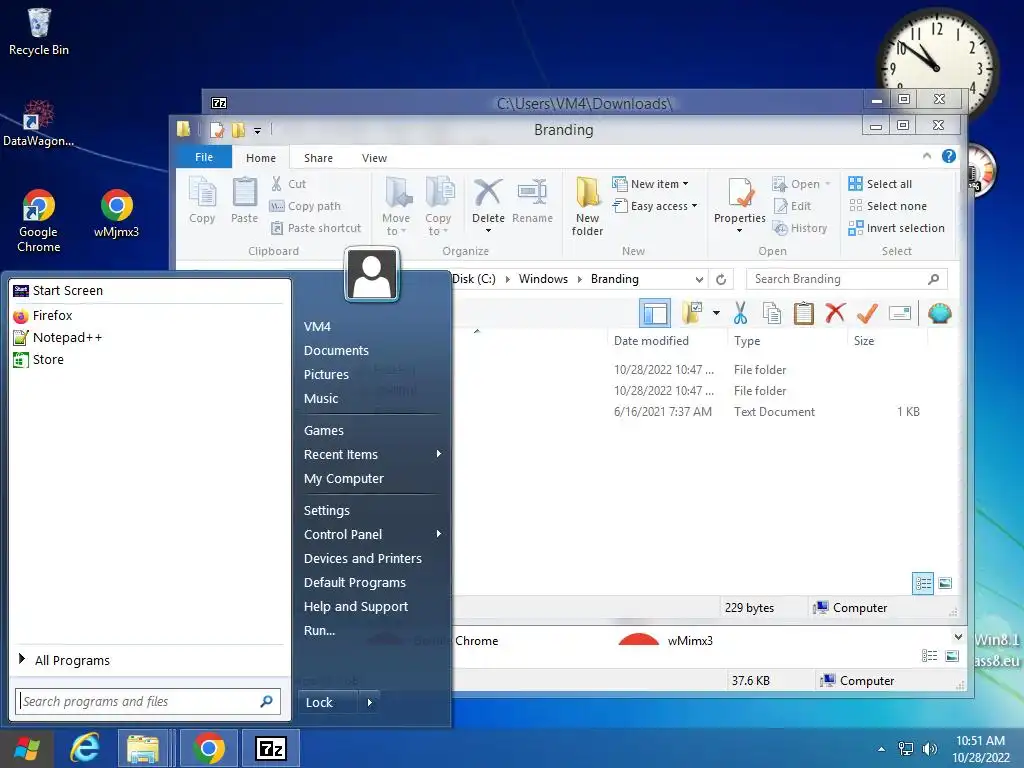This screenshot has height=768, width=1024.
Task: Click the volume speaker tray icon
Action: [929, 749]
